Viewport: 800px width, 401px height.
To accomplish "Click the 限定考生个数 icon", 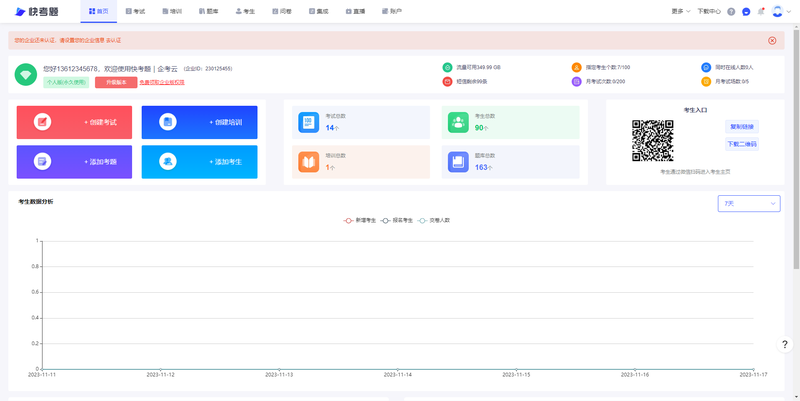I will [577, 67].
